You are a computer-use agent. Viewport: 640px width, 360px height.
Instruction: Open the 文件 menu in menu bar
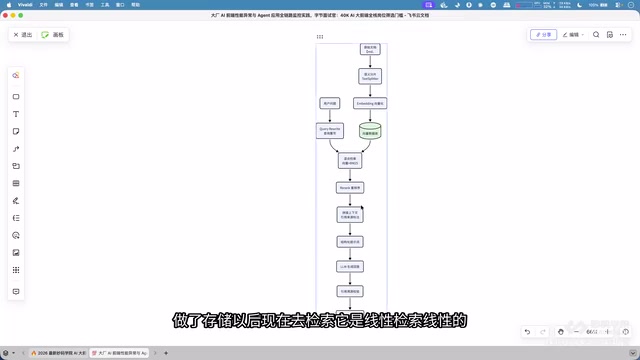(x=43, y=5)
